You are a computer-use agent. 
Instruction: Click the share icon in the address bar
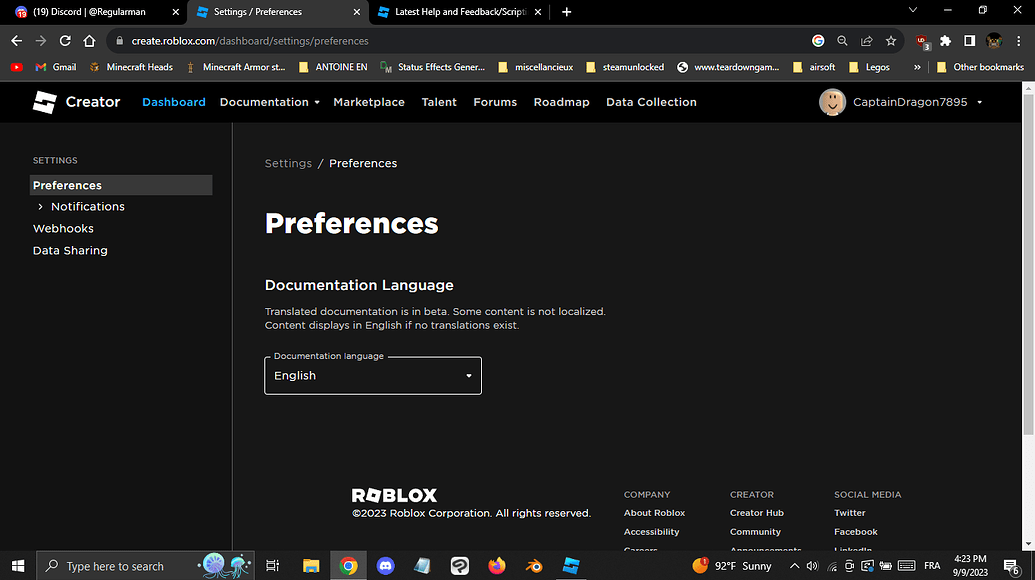pyautogui.click(x=866, y=43)
